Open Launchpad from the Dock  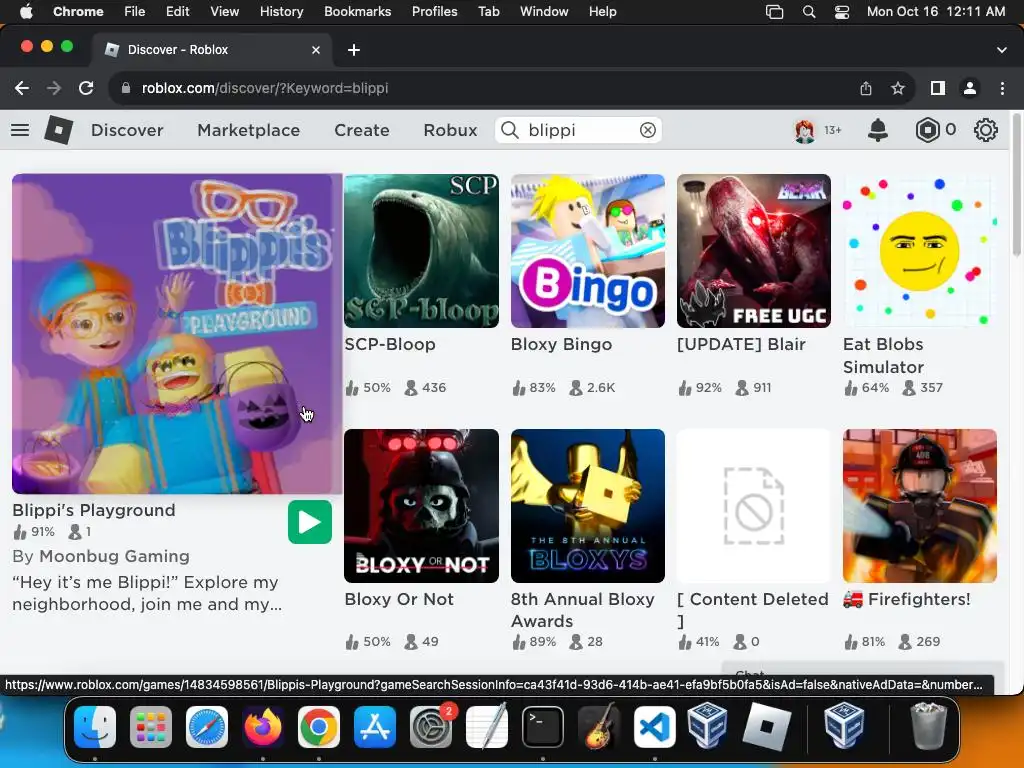point(151,726)
